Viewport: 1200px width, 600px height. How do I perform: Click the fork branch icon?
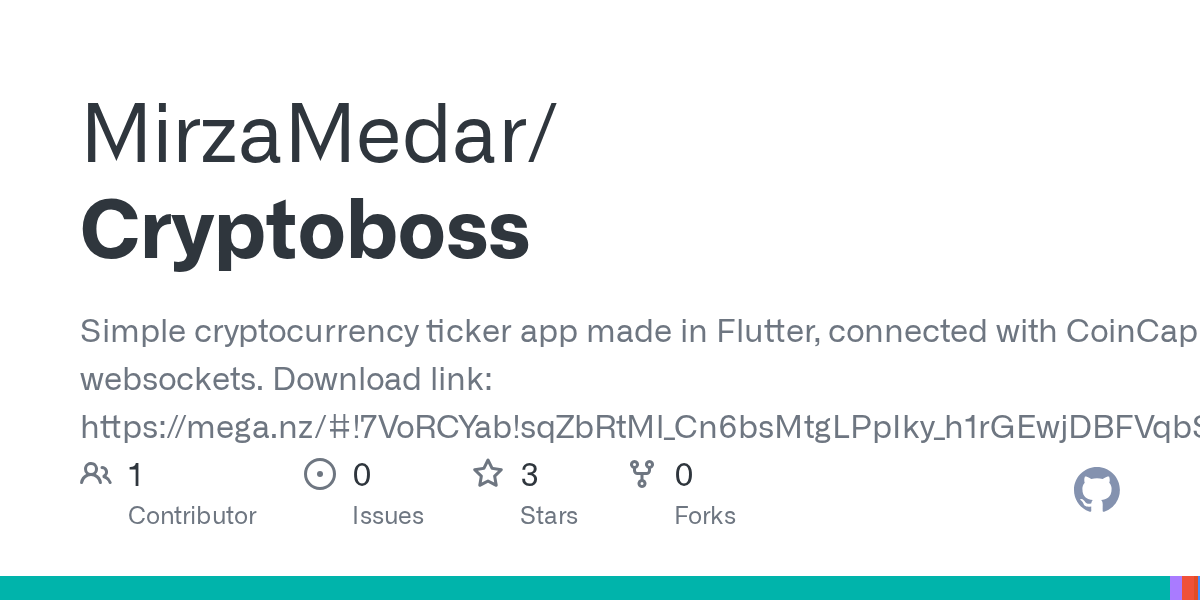tap(641, 474)
